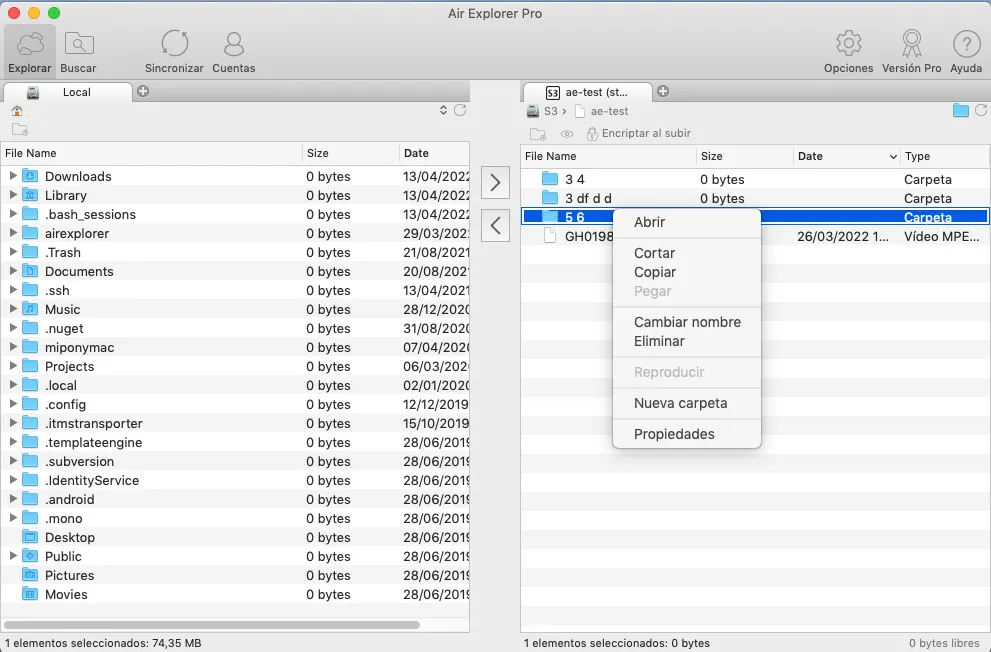991x652 pixels.
Task: Expand the Documents folder
Action: [13, 270]
